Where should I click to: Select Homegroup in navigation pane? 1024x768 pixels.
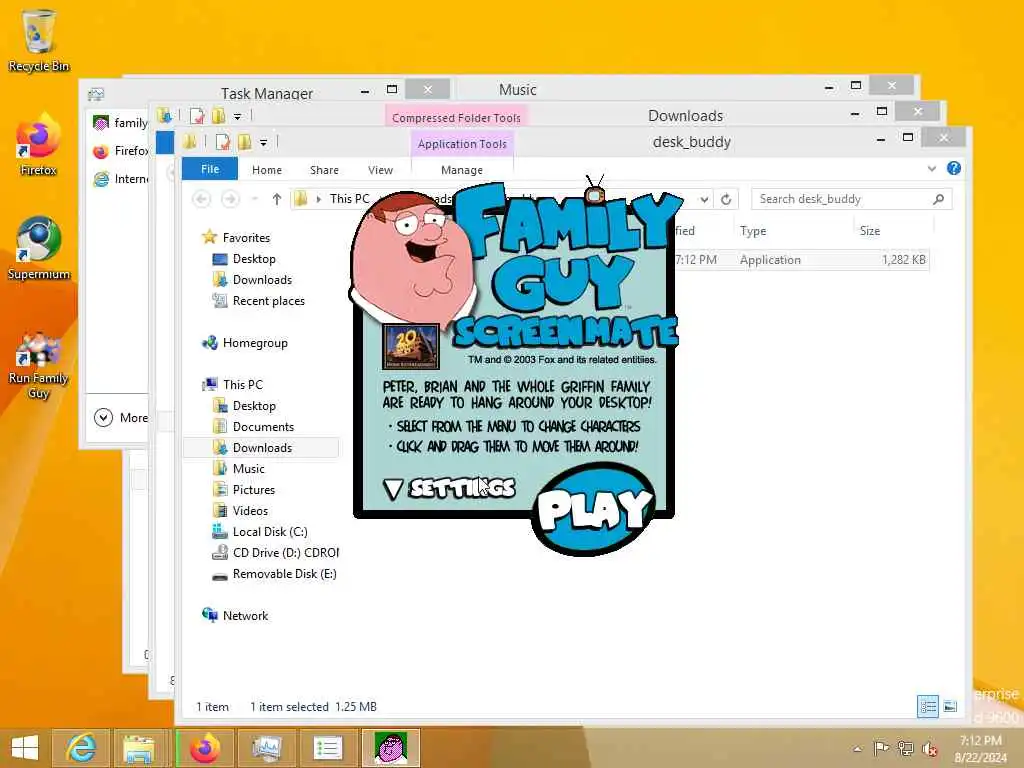[255, 343]
